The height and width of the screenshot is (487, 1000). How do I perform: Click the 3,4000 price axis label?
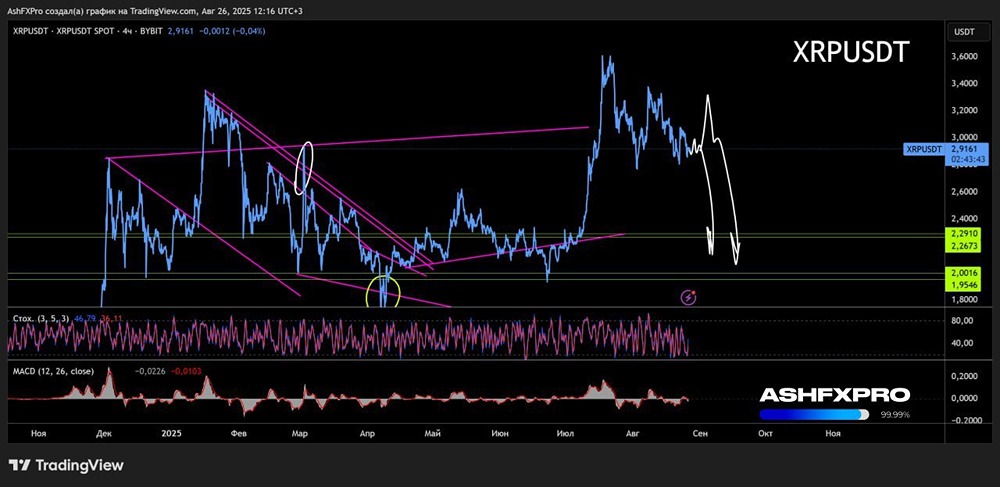(x=964, y=84)
